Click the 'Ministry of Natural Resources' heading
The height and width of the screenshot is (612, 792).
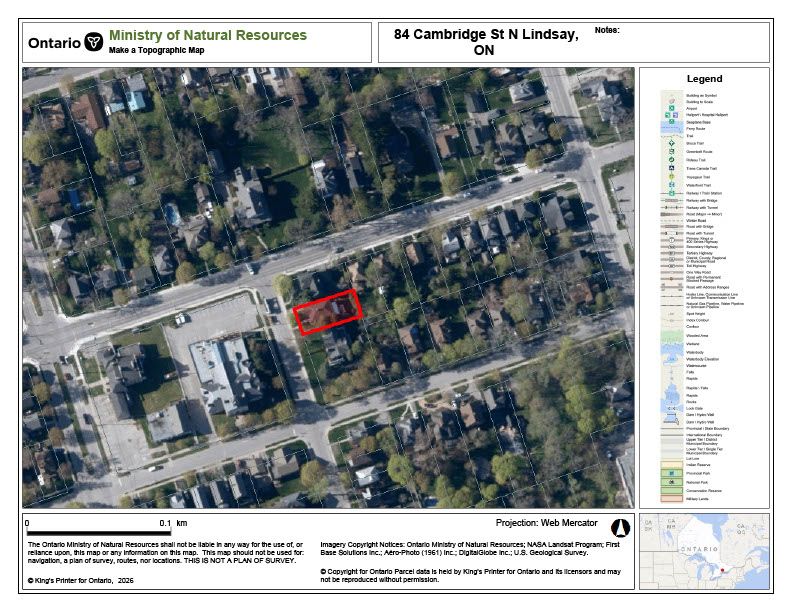(x=207, y=35)
